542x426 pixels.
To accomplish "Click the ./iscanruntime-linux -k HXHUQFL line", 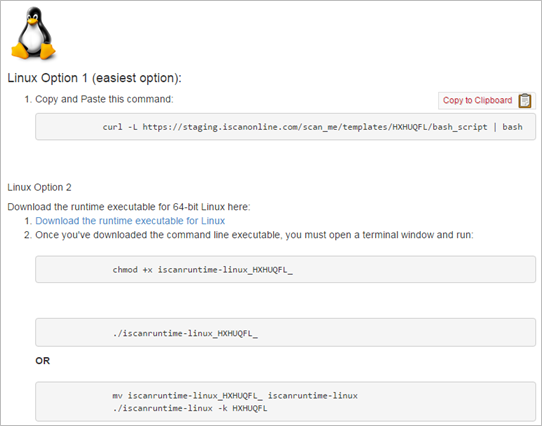I will [190, 408].
